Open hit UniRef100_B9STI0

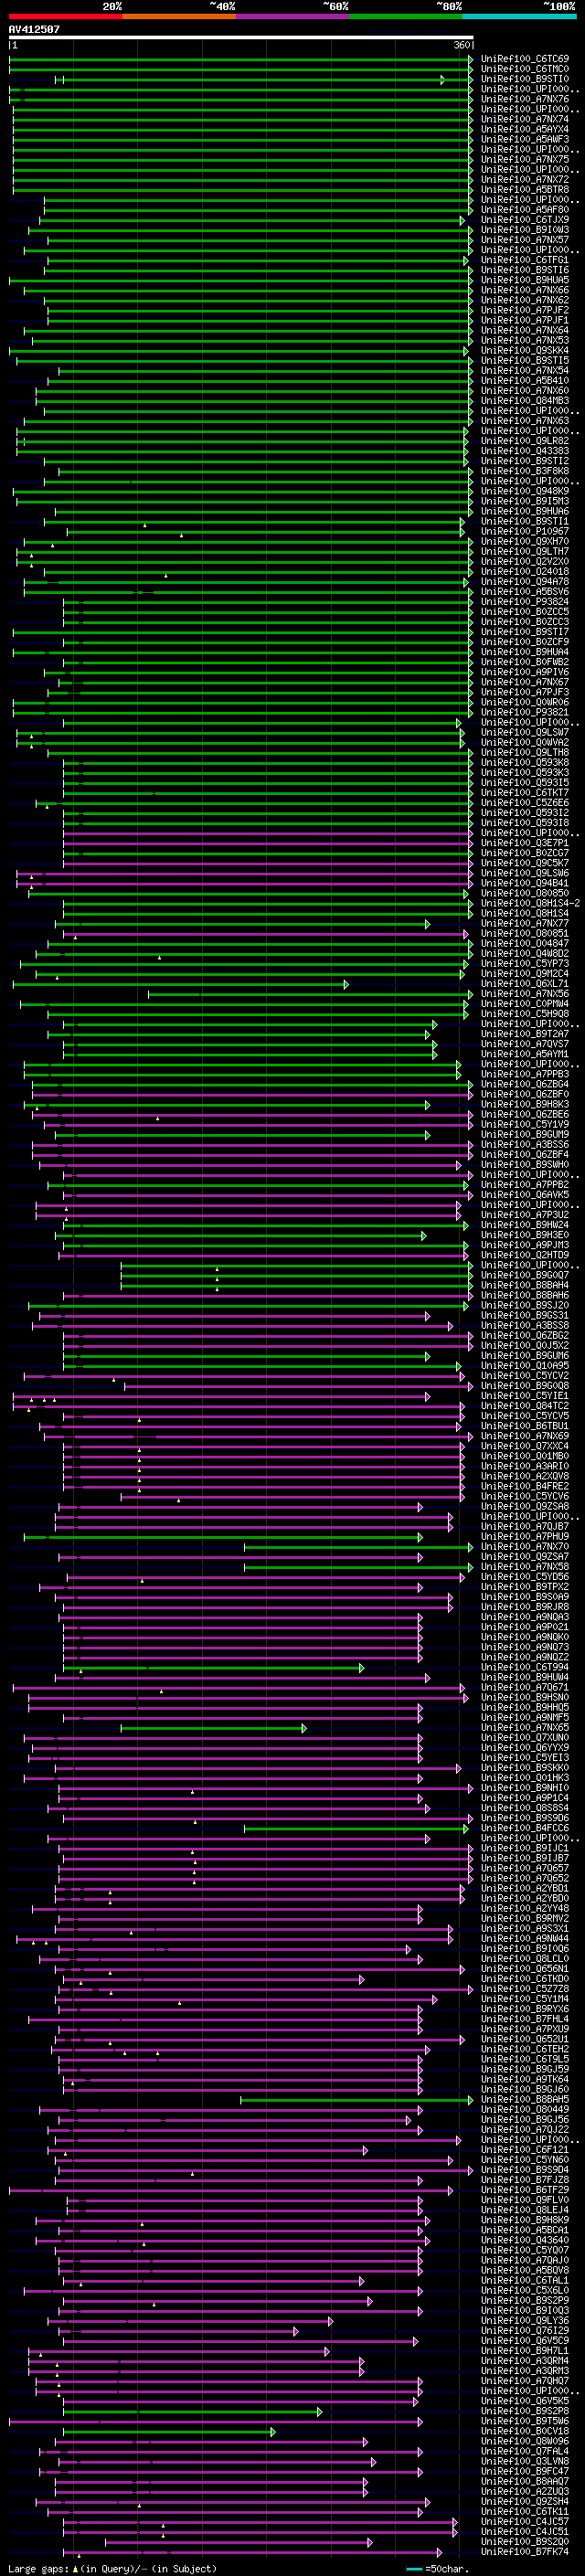(x=525, y=79)
